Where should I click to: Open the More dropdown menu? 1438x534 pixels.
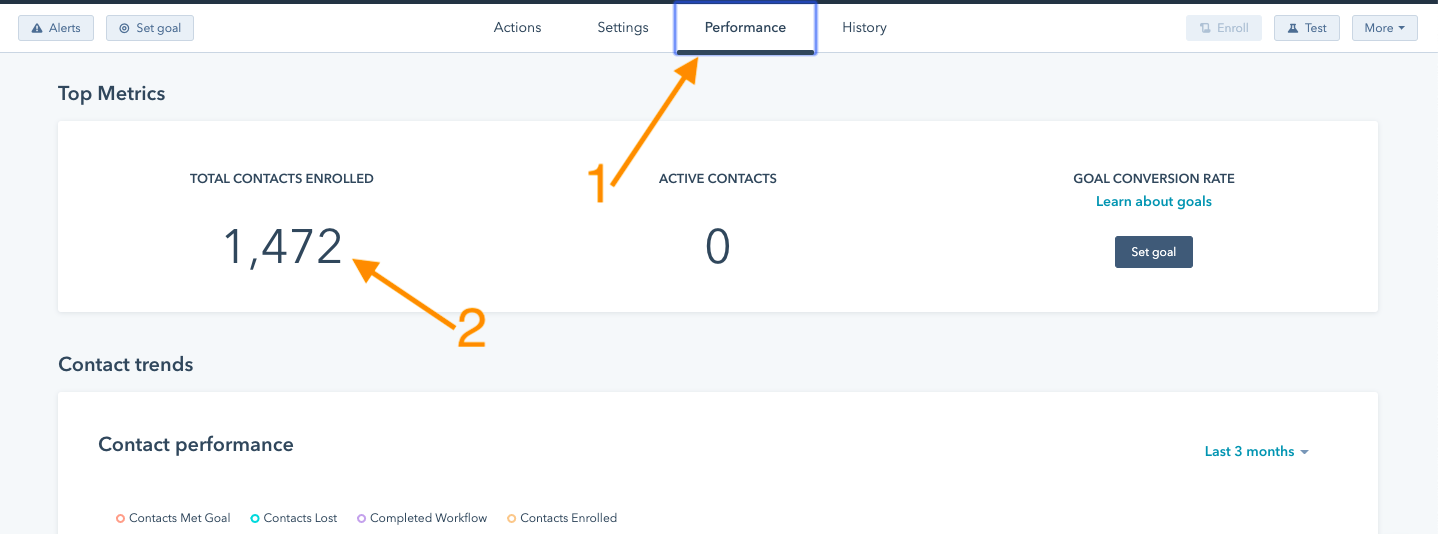1384,28
